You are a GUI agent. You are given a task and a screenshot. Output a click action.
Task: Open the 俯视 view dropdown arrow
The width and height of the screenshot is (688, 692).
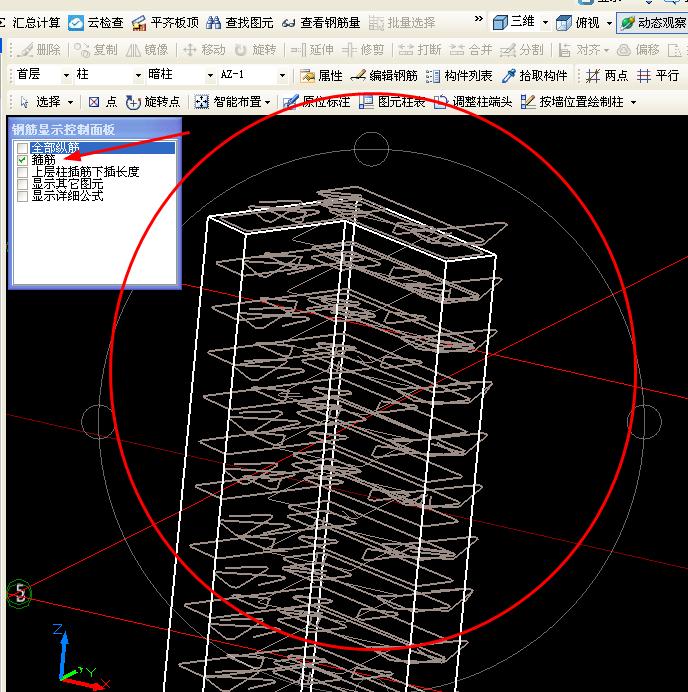pyautogui.click(x=609, y=23)
